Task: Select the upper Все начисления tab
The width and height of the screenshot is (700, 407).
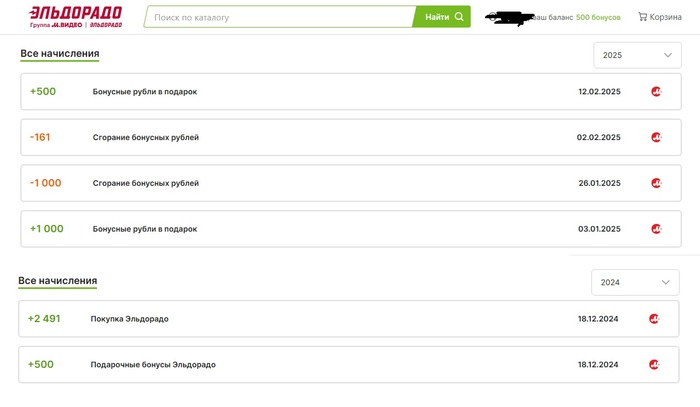Action: [59, 54]
